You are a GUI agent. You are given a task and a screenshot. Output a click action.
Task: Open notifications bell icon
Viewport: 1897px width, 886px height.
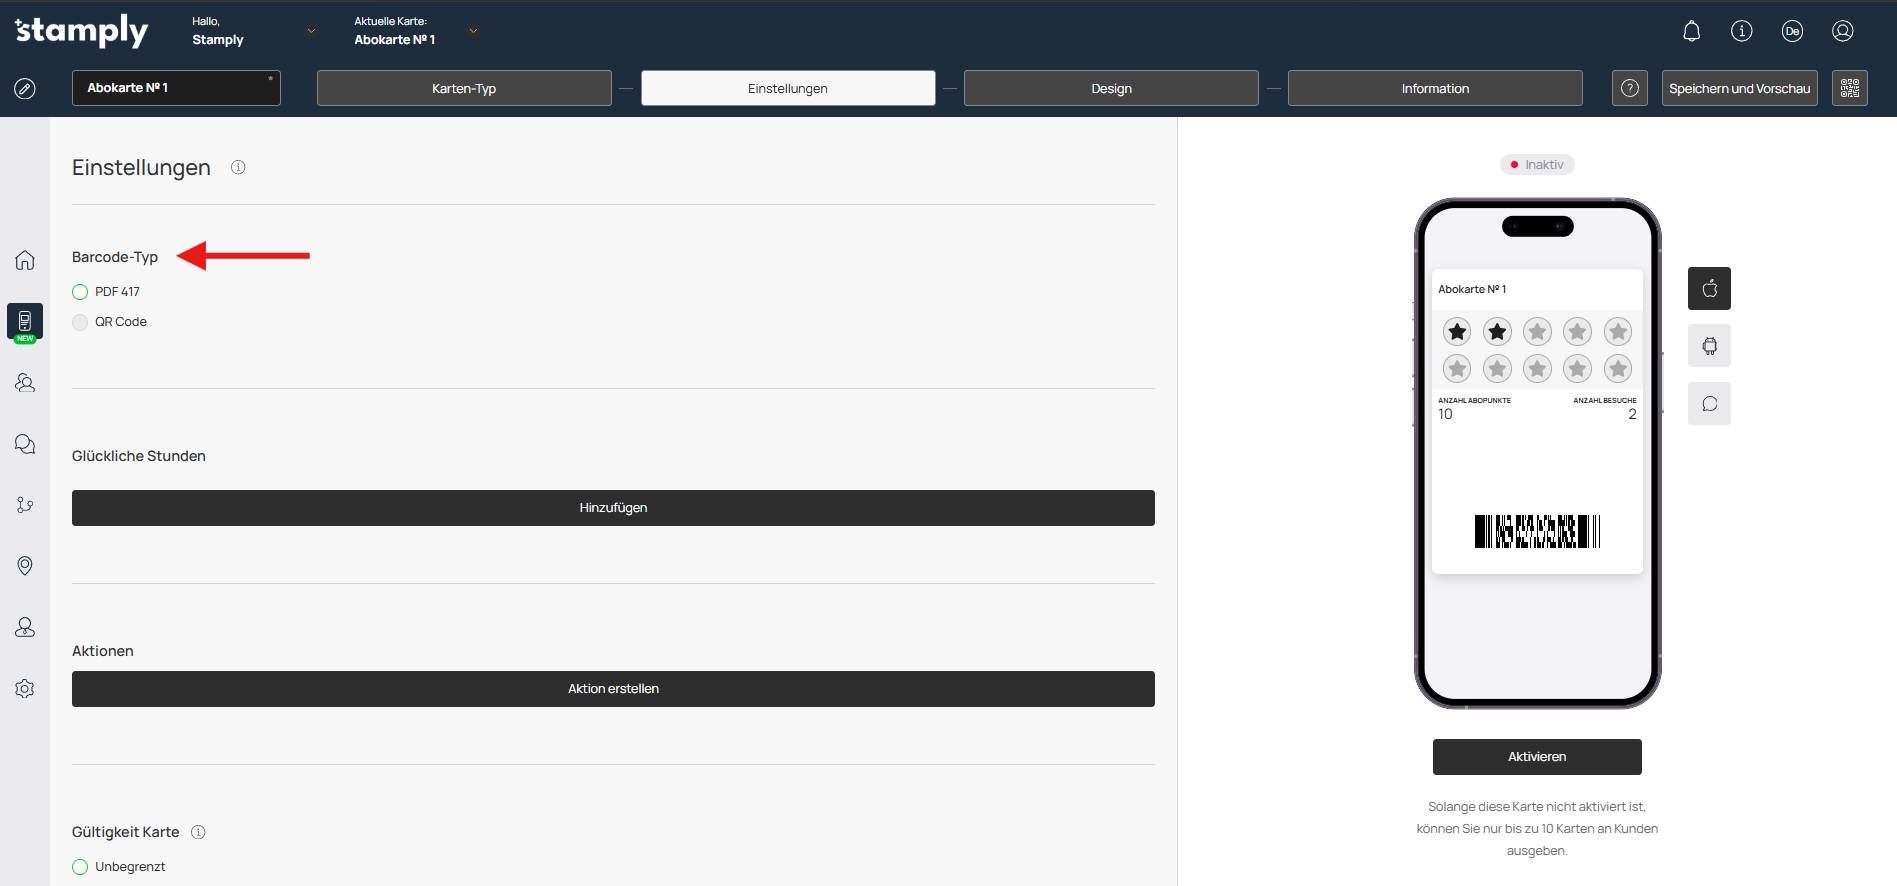tap(1691, 31)
